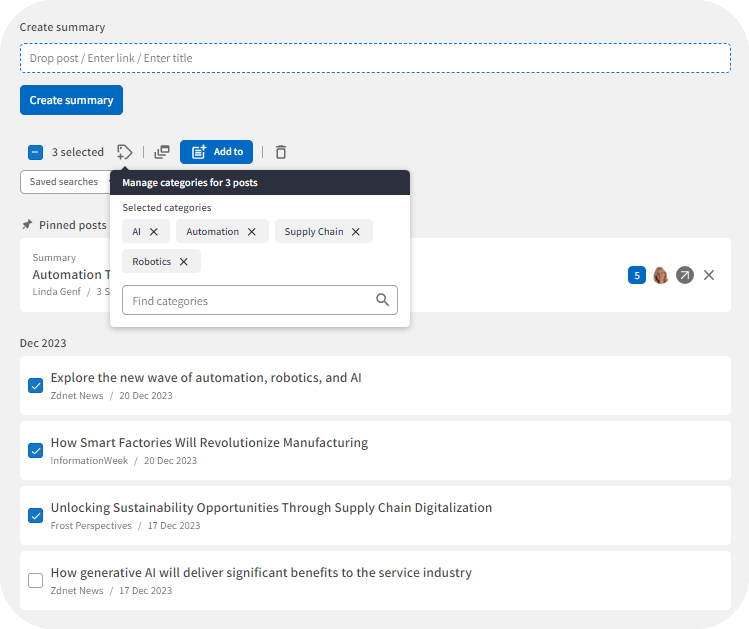Remove the AI category chip
Image resolution: width=749 pixels, height=629 pixels.
point(154,232)
